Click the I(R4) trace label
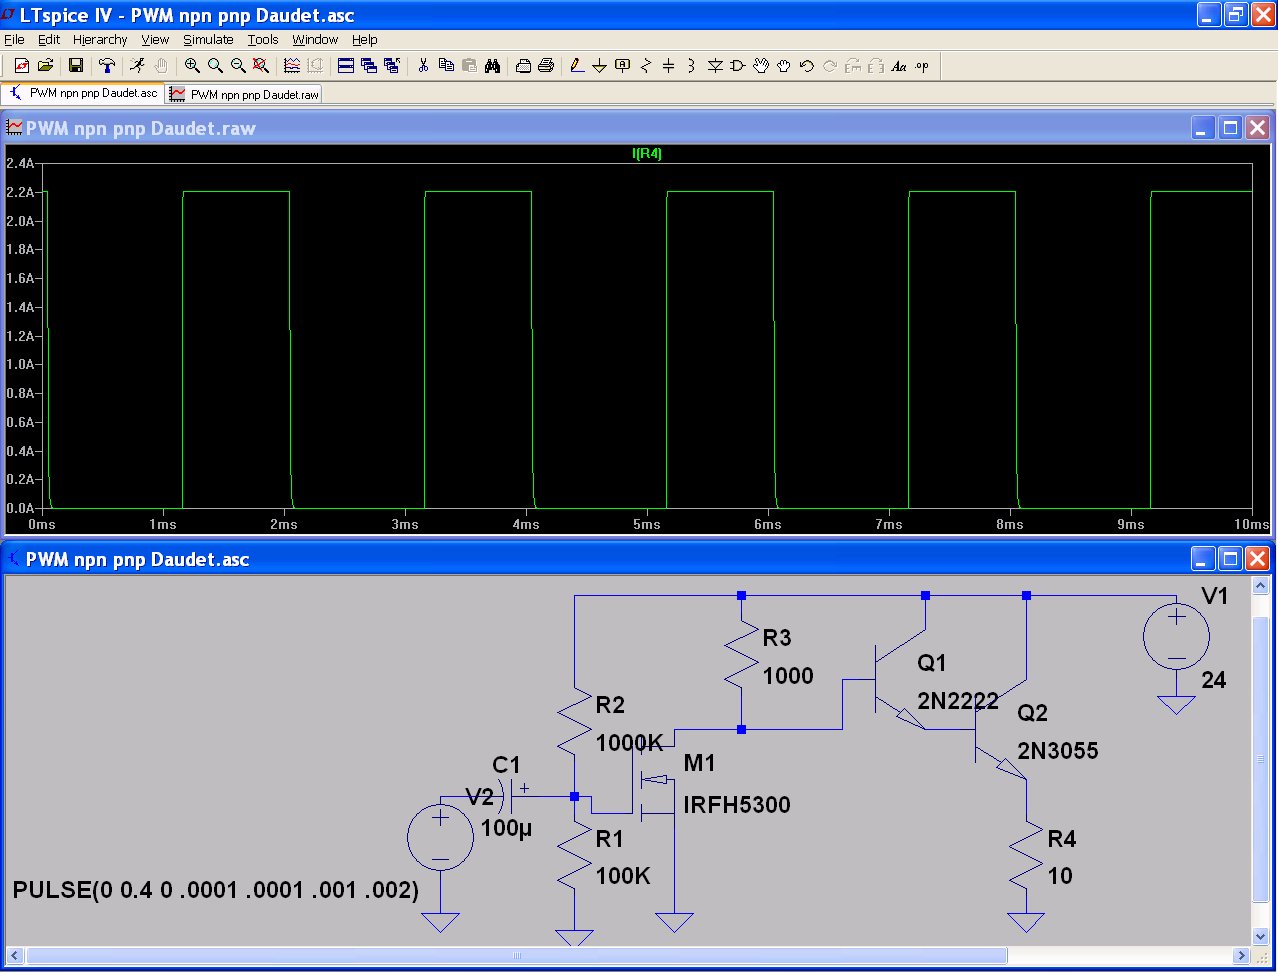1278x972 pixels. pos(647,154)
